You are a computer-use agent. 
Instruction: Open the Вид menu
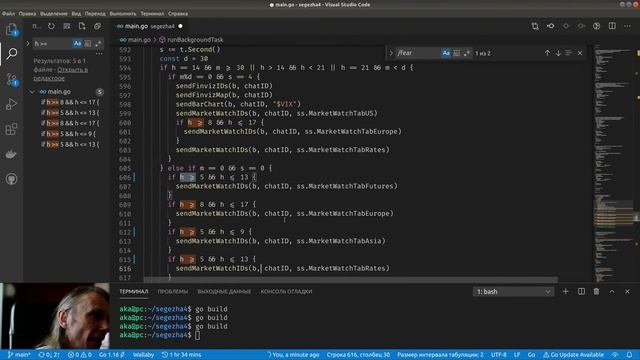pos(76,13)
